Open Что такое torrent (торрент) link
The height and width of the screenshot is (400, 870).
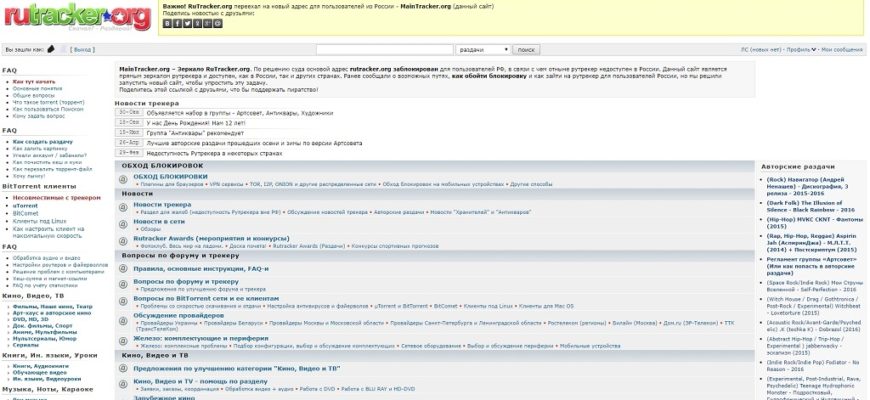click(x=49, y=103)
